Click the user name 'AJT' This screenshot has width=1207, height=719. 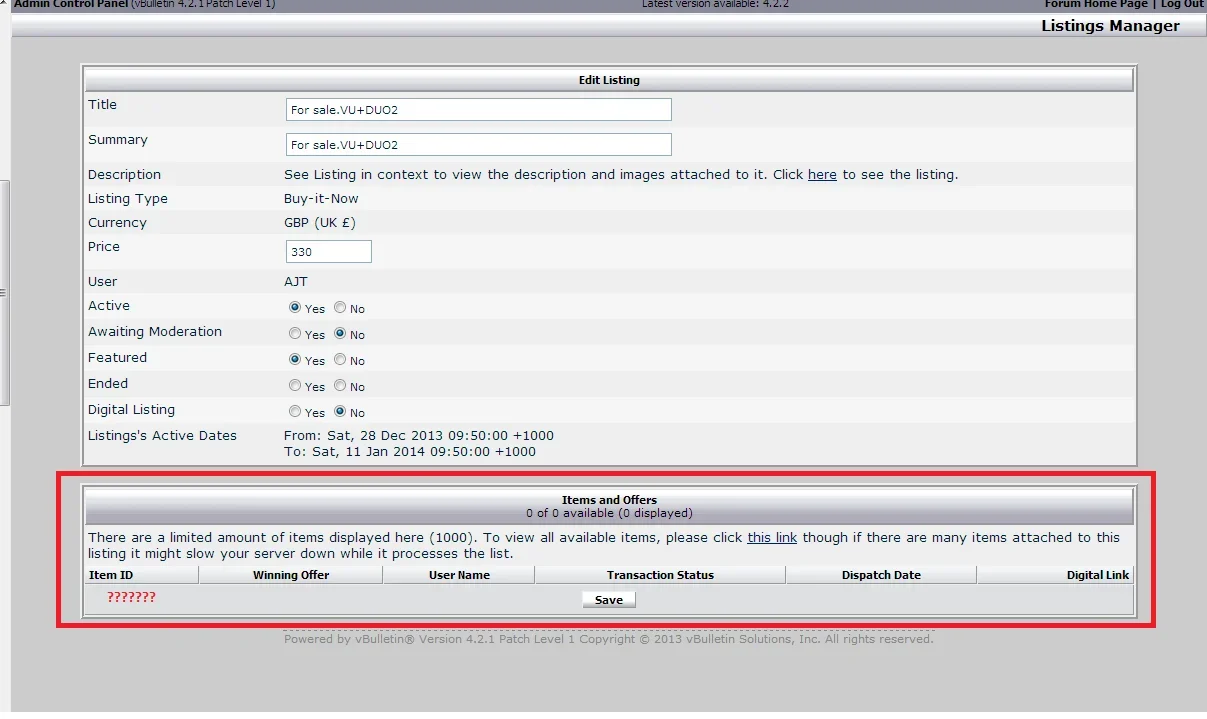click(x=296, y=282)
